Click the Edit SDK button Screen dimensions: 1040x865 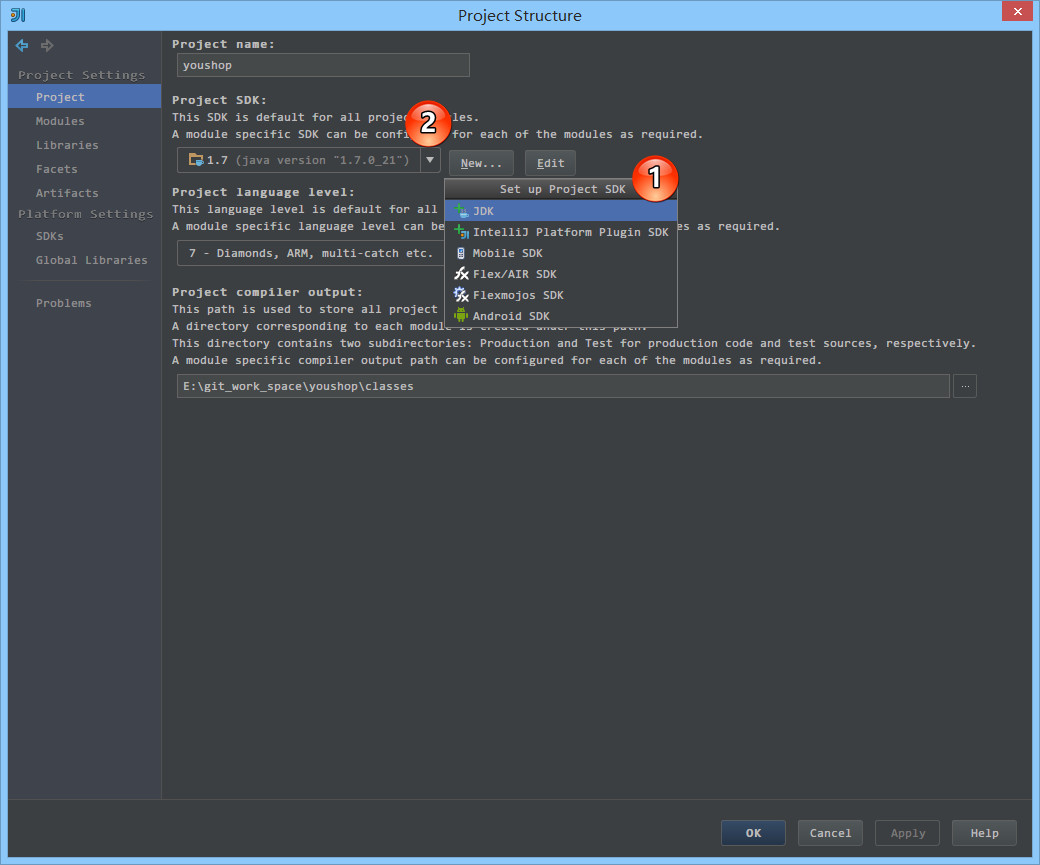pos(550,163)
